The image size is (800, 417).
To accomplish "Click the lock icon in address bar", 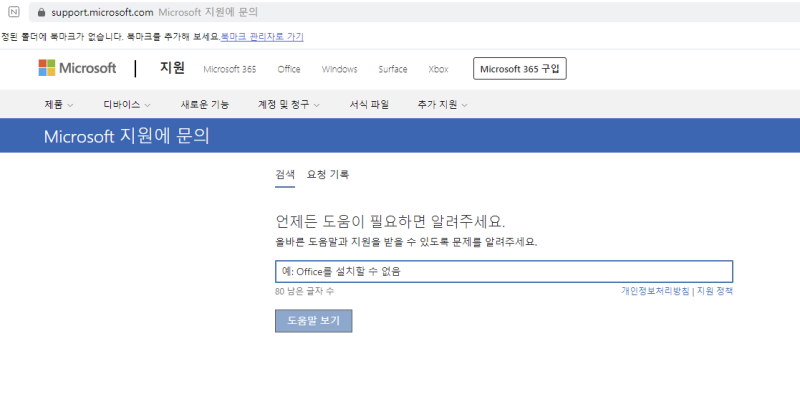I will (x=41, y=12).
